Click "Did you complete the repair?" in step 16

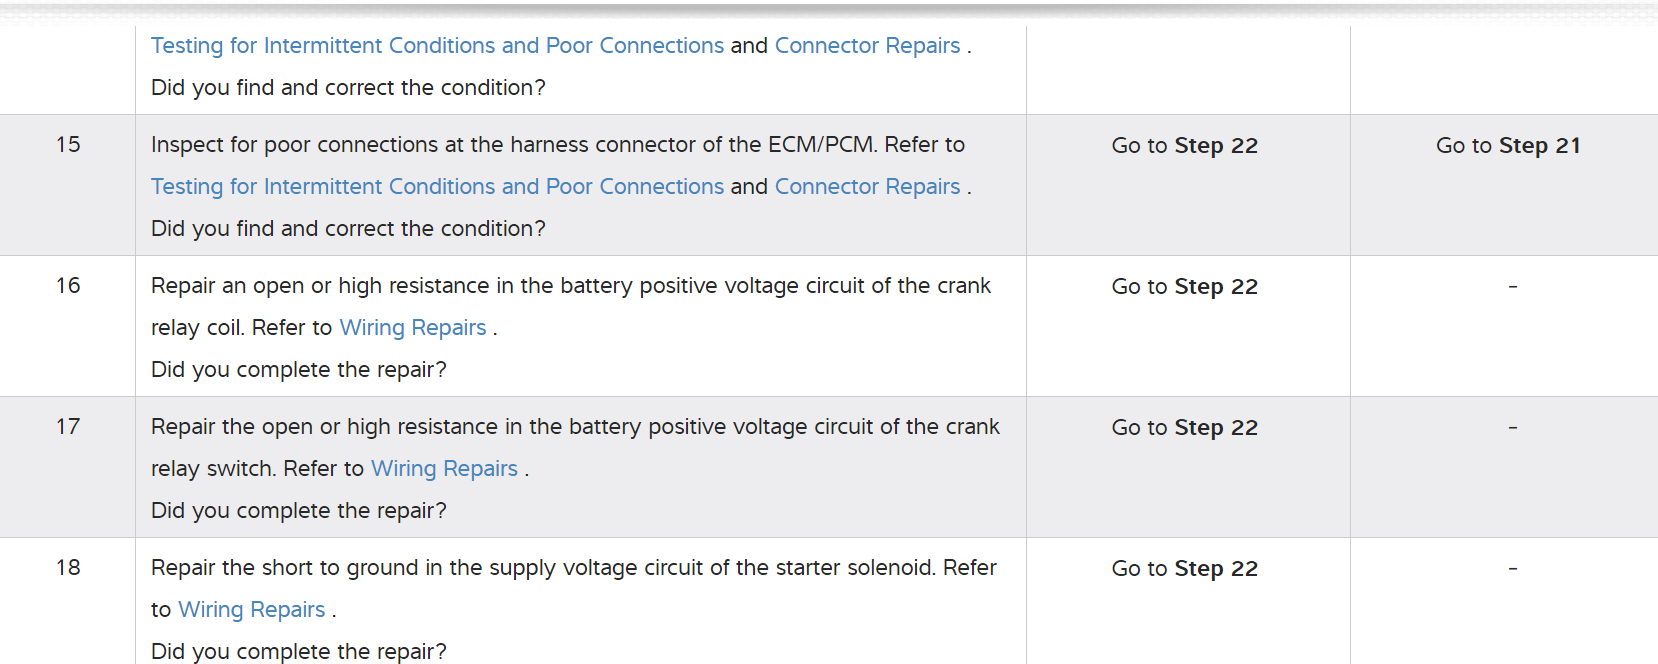299,370
